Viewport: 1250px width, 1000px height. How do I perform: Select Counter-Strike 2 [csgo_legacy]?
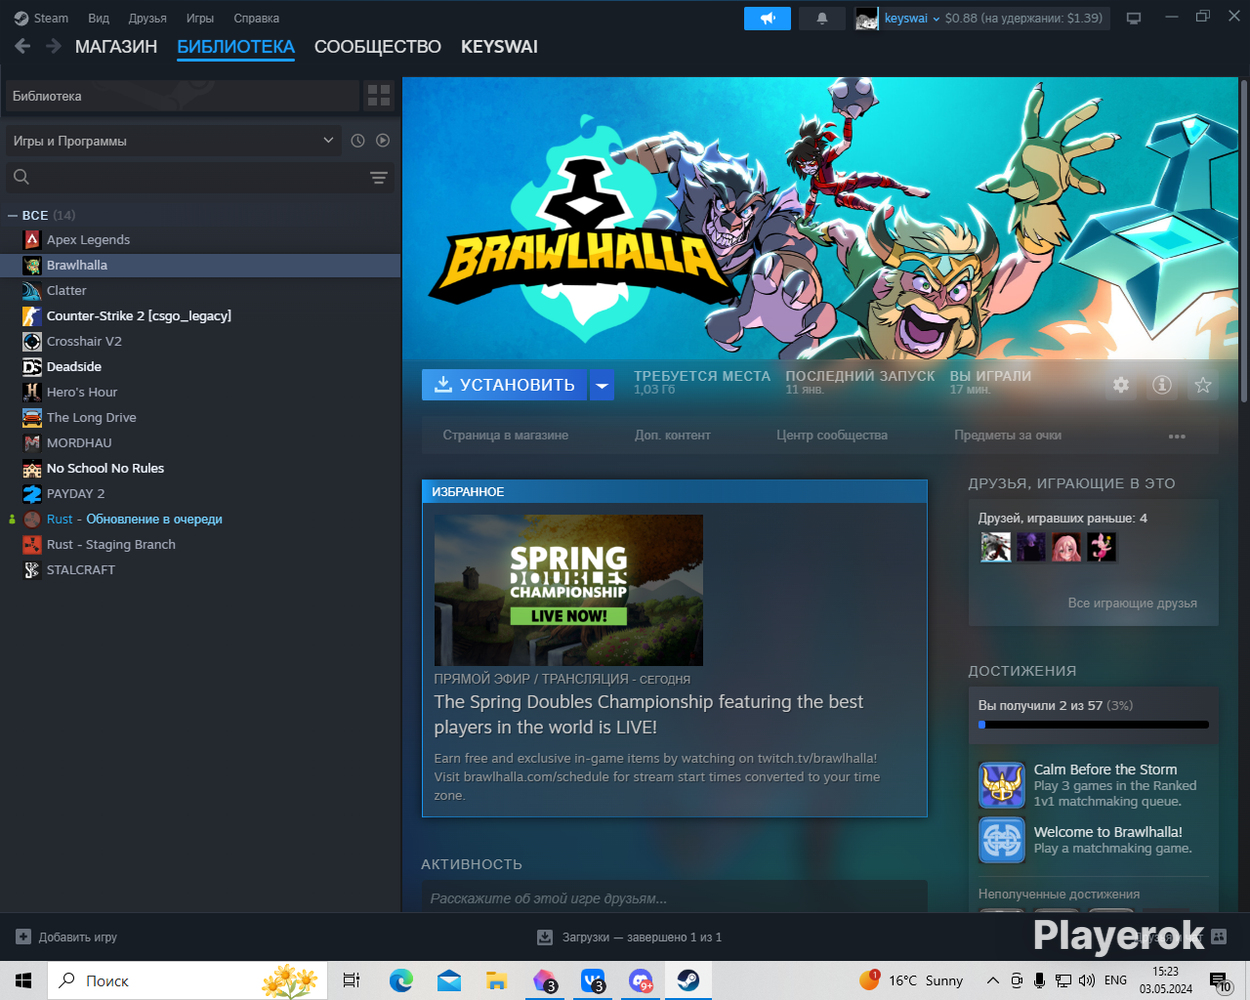click(x=200, y=316)
